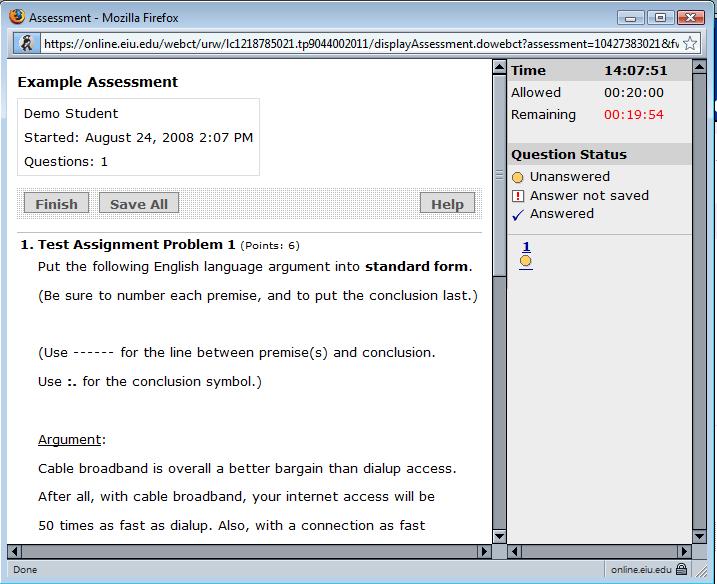Click the status panel's horizontal scroll right arrow
This screenshot has width=717, height=584.
[684, 551]
